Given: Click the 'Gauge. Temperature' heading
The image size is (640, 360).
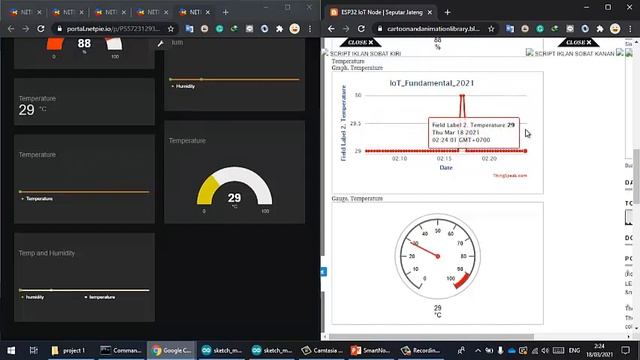Looking at the screenshot, I should pos(357,198).
